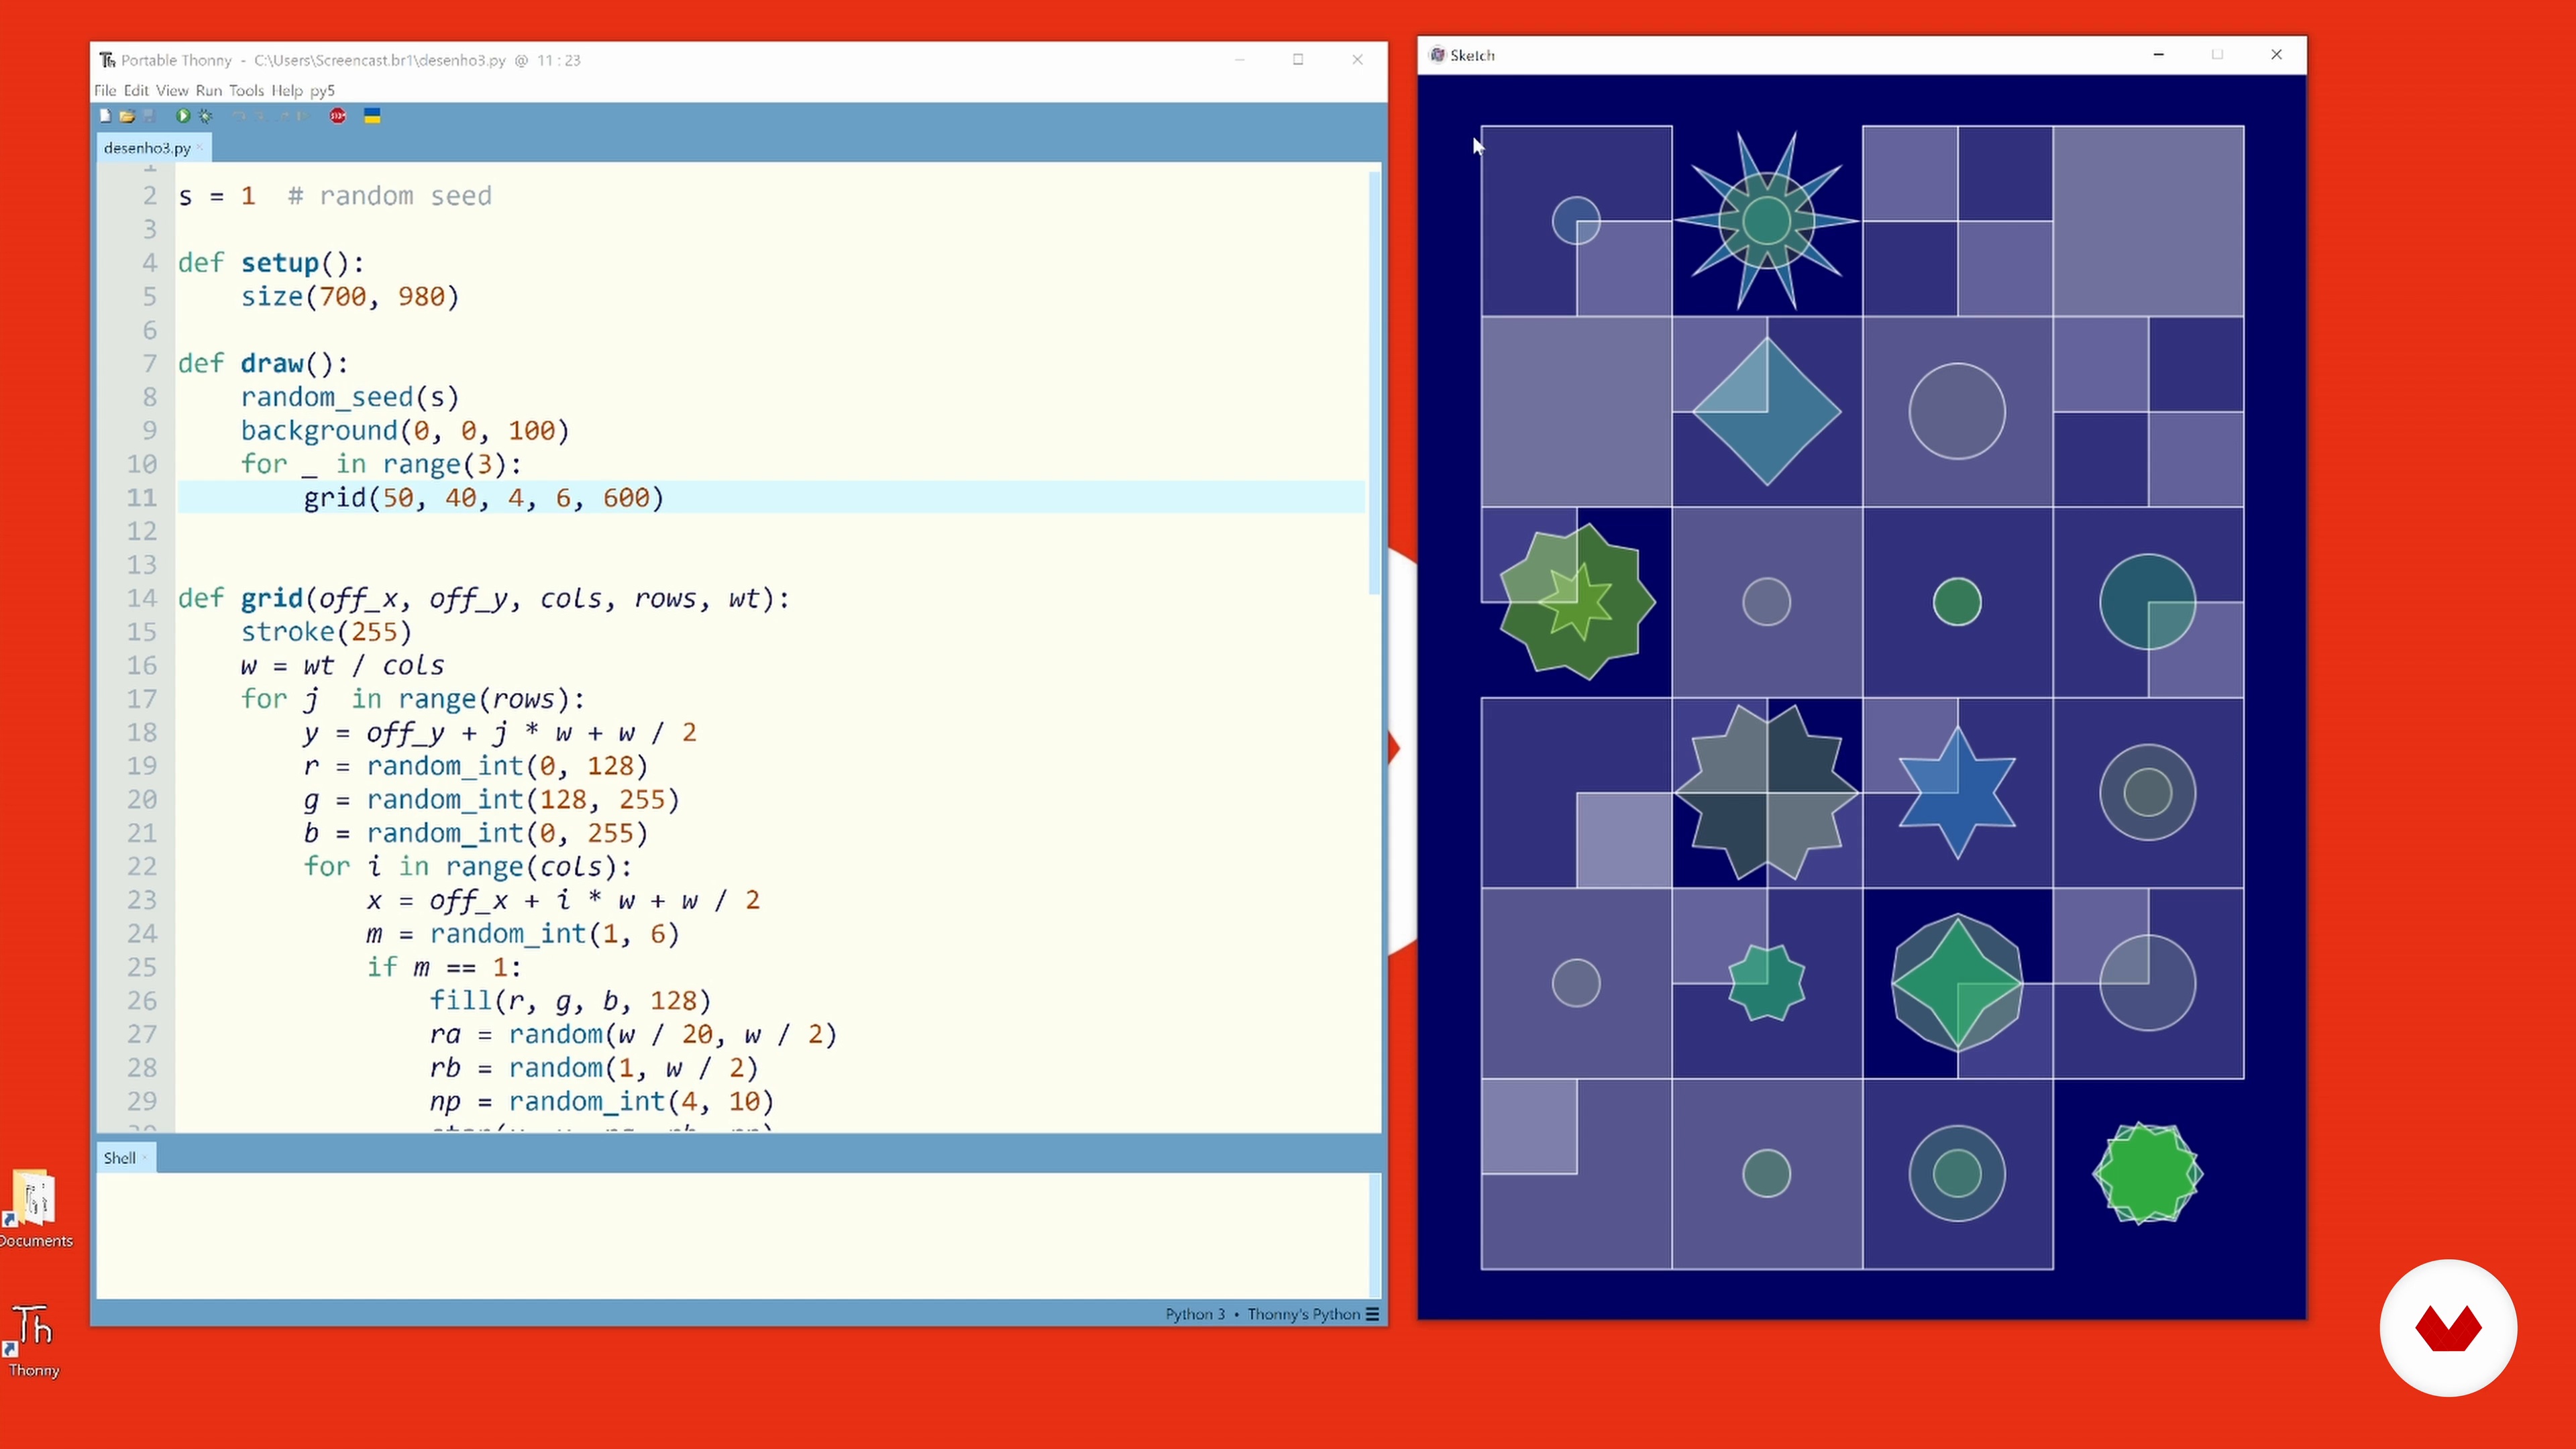Close the Shell tab
2576x1449 pixels.
145,1158
